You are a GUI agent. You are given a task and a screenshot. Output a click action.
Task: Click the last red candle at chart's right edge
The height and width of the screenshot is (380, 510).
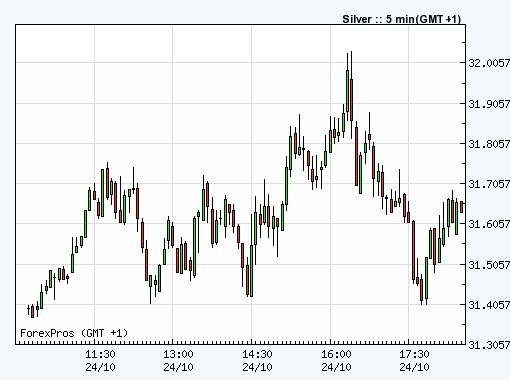[x=462, y=207]
